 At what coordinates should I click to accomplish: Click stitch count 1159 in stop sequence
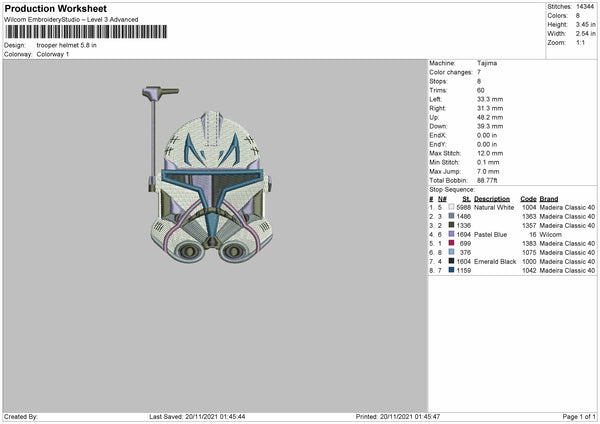[x=464, y=271]
